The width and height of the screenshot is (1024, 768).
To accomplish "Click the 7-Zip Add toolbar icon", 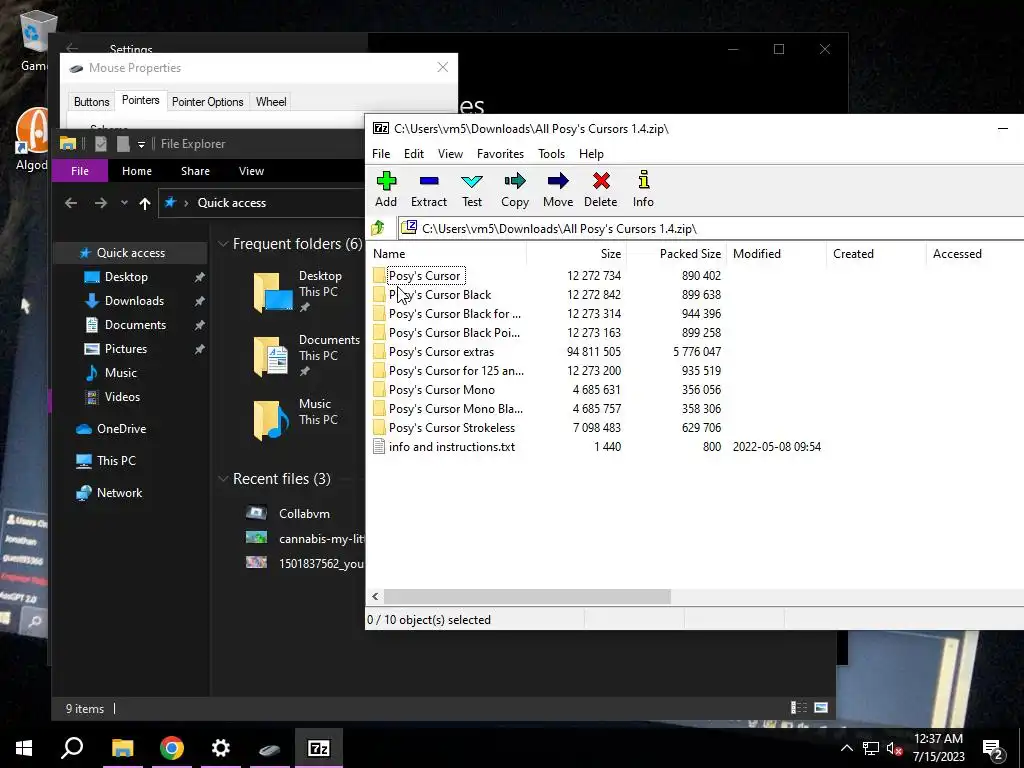I will (x=386, y=181).
